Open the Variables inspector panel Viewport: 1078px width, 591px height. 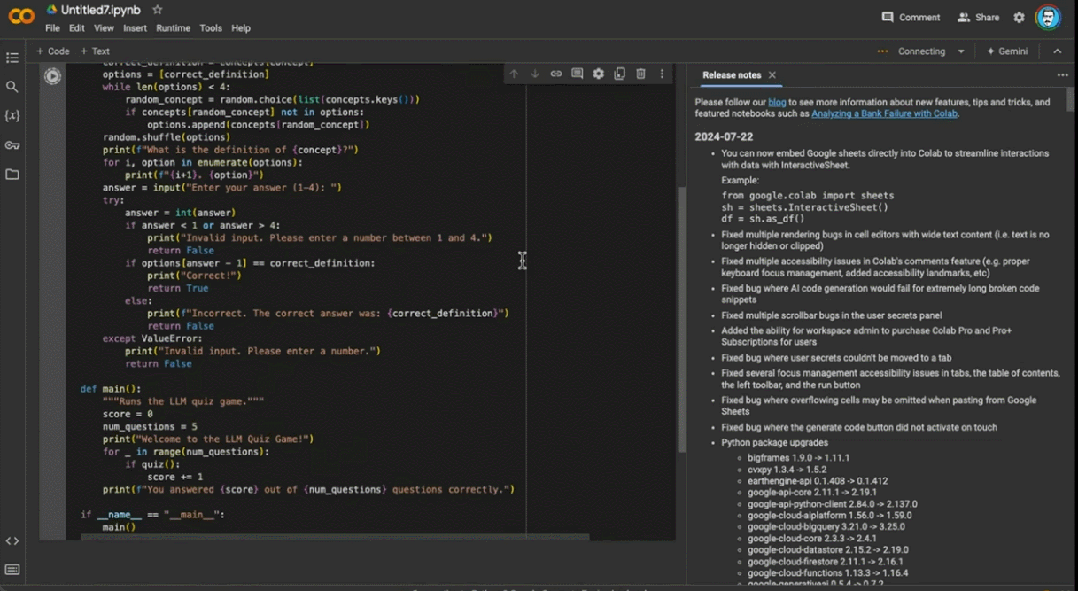(12, 116)
